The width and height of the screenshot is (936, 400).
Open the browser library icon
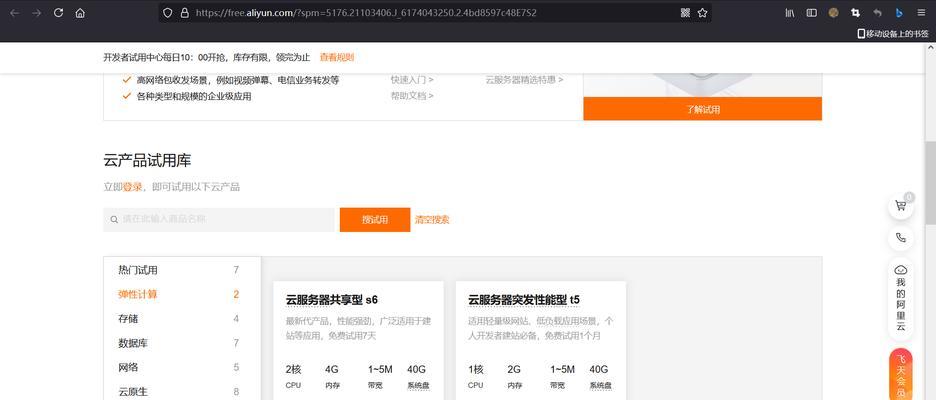pos(790,13)
